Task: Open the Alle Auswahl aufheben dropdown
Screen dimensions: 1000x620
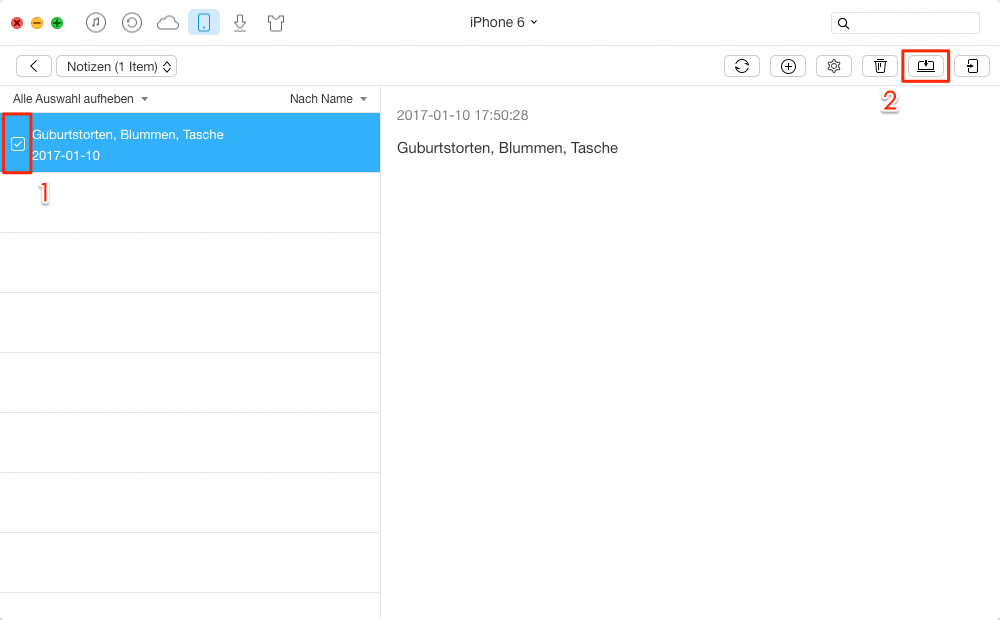Action: pos(80,99)
